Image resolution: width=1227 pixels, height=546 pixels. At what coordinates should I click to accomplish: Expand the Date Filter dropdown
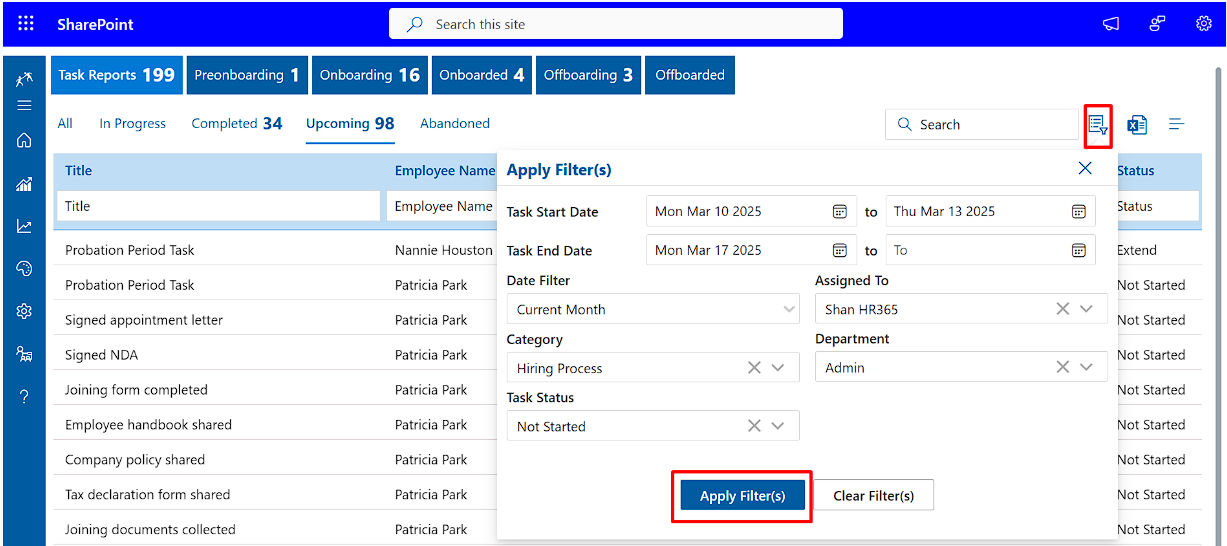pyautogui.click(x=788, y=310)
